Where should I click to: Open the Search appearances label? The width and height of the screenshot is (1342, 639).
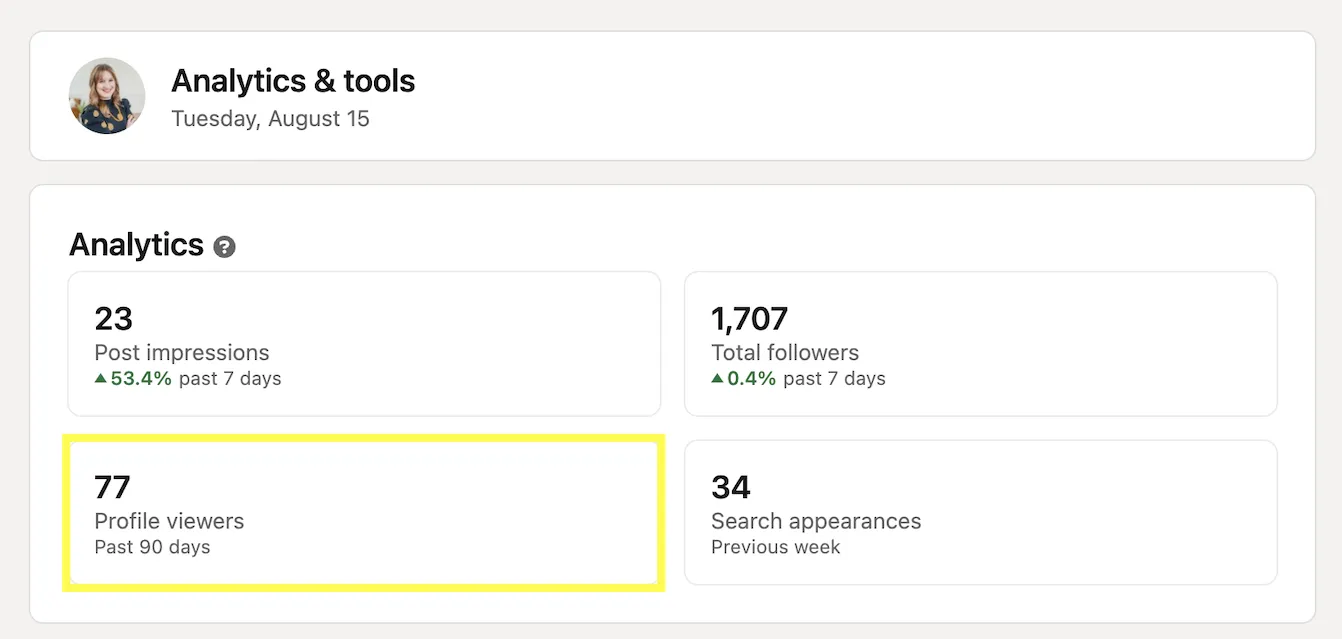(816, 521)
